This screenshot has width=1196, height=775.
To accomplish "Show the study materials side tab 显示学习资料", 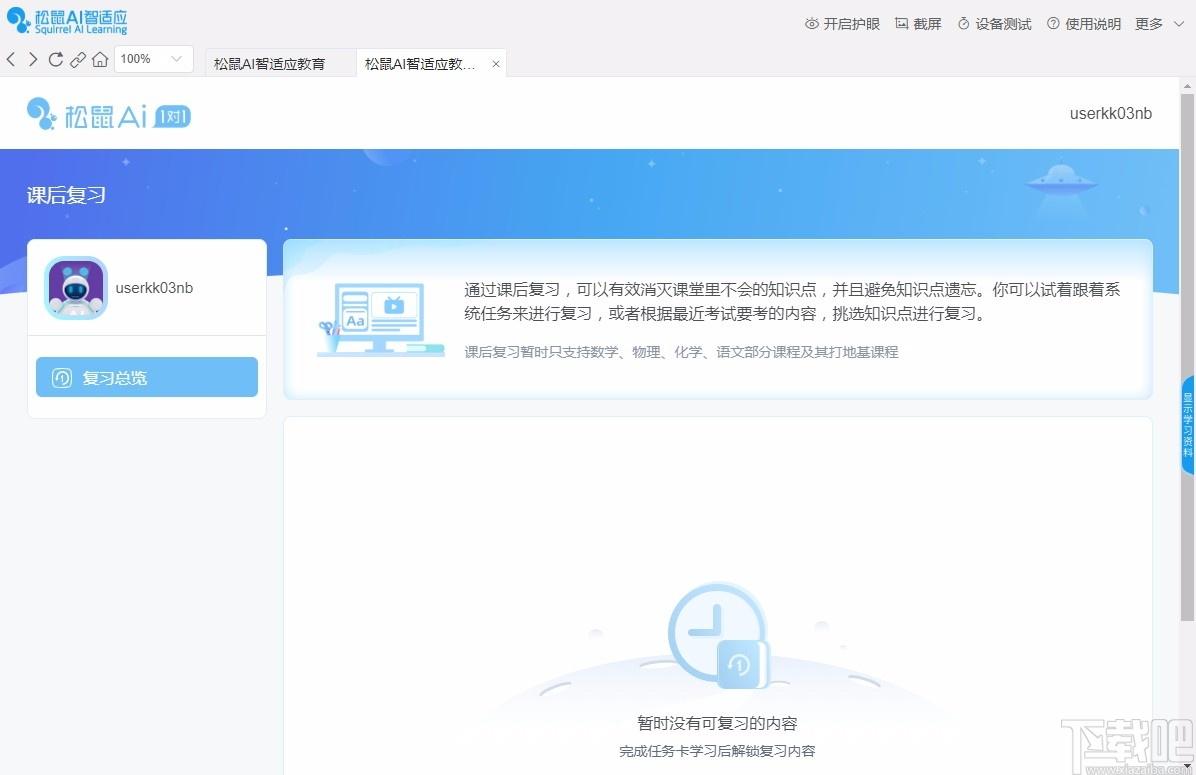I will (x=1188, y=425).
